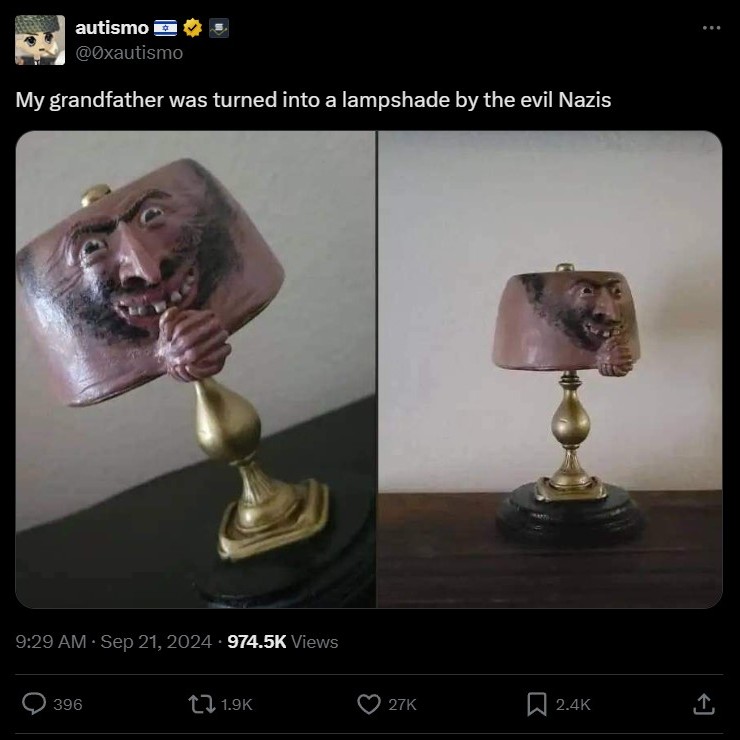Click the 396 replies count

[67, 705]
